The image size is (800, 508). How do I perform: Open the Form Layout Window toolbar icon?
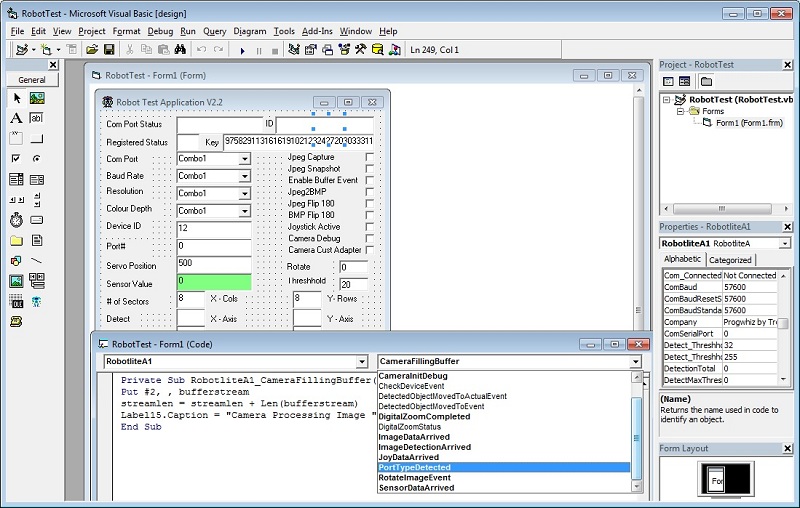[x=328, y=49]
